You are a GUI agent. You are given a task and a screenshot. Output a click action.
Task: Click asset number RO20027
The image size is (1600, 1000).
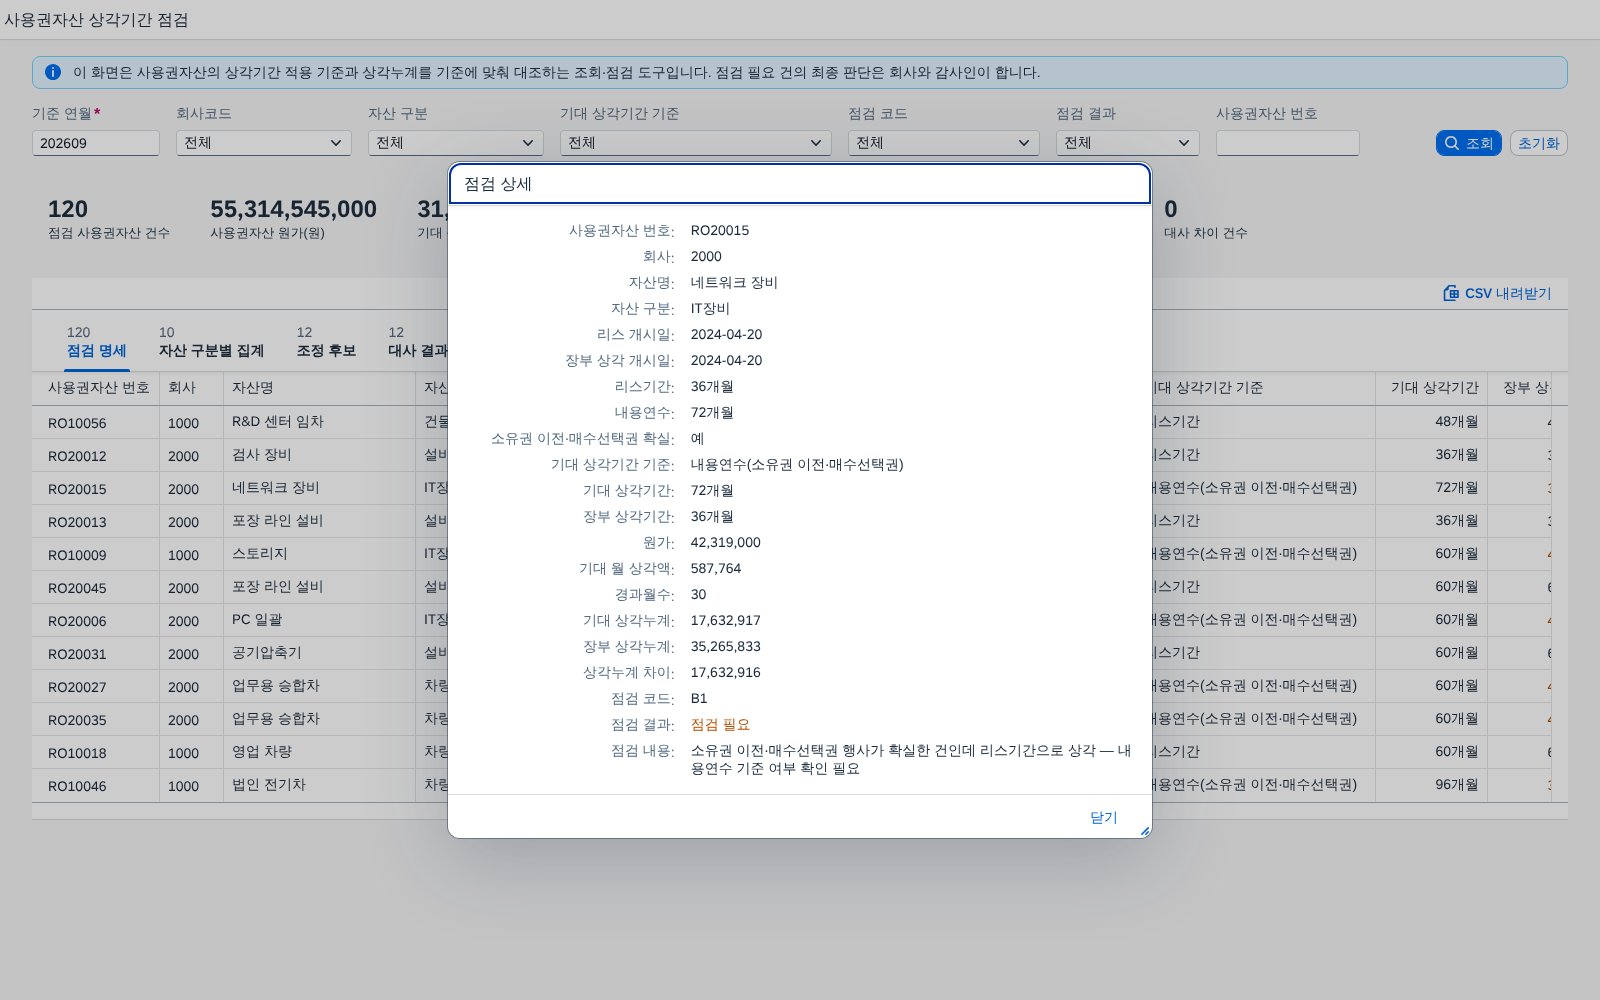tap(77, 687)
